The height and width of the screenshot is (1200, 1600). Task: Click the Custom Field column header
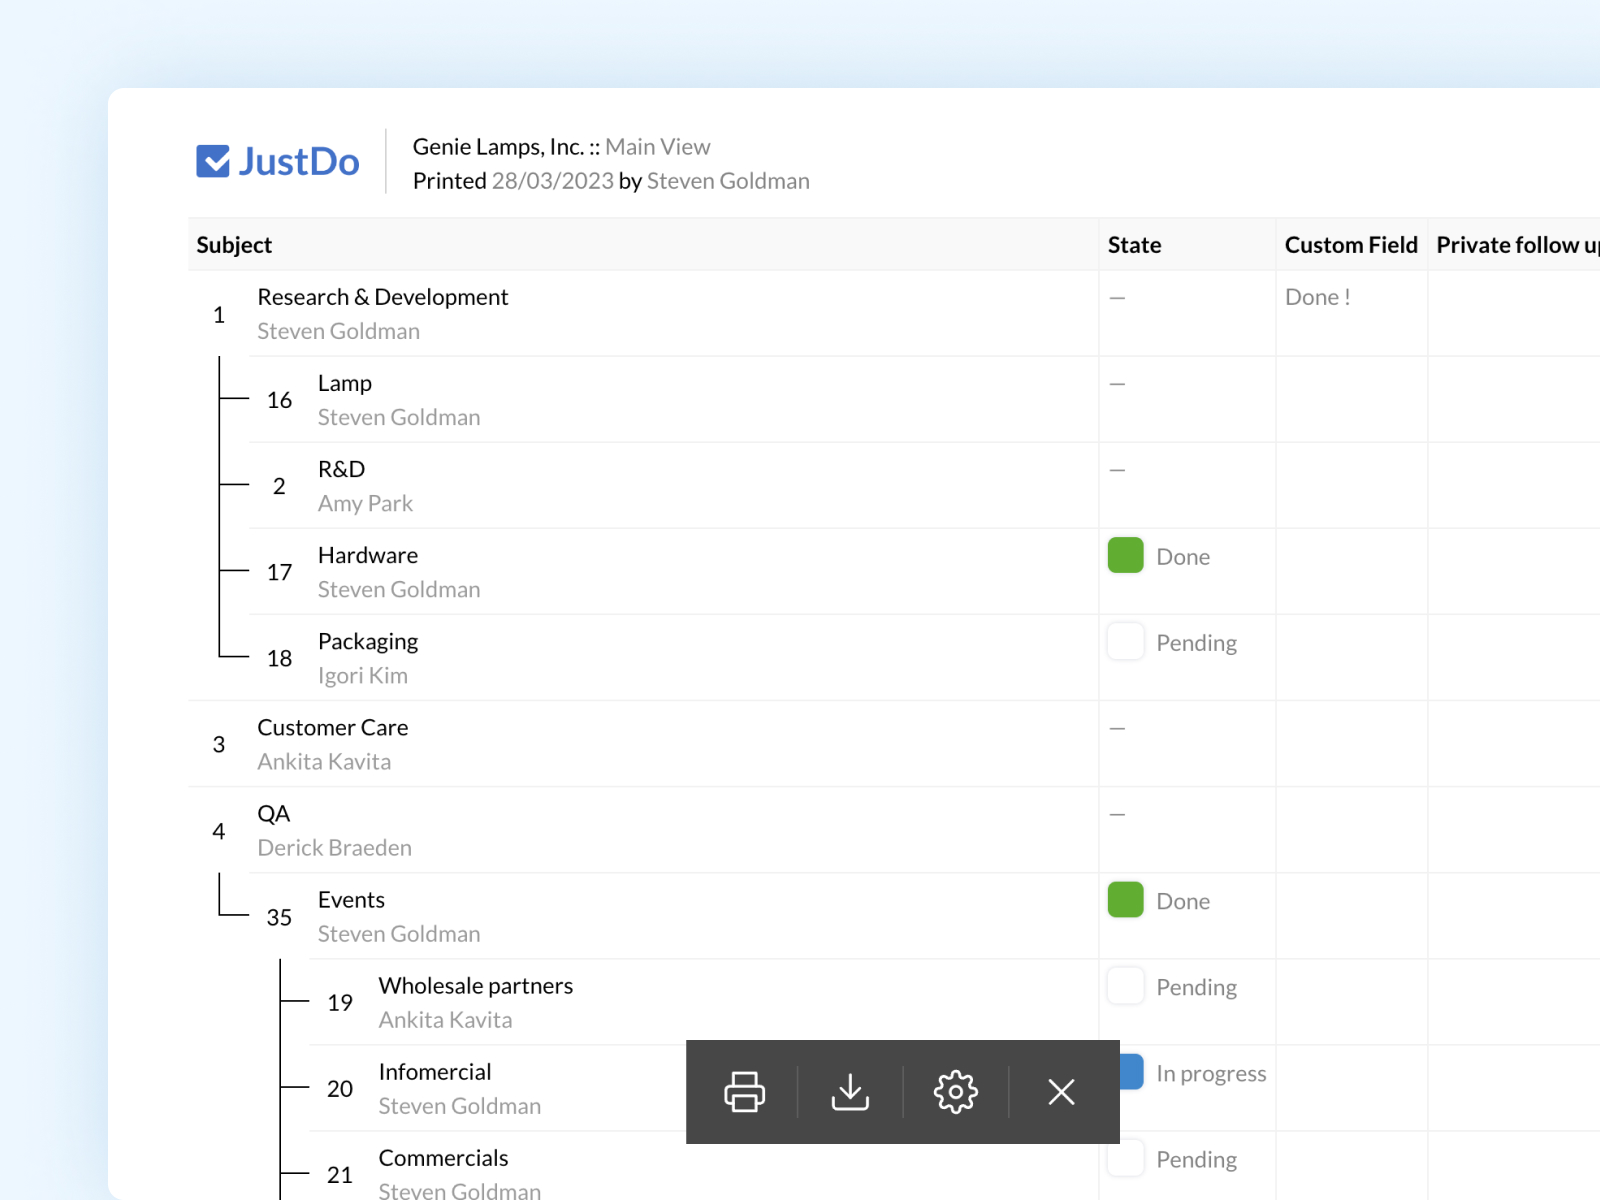pyautogui.click(x=1350, y=245)
